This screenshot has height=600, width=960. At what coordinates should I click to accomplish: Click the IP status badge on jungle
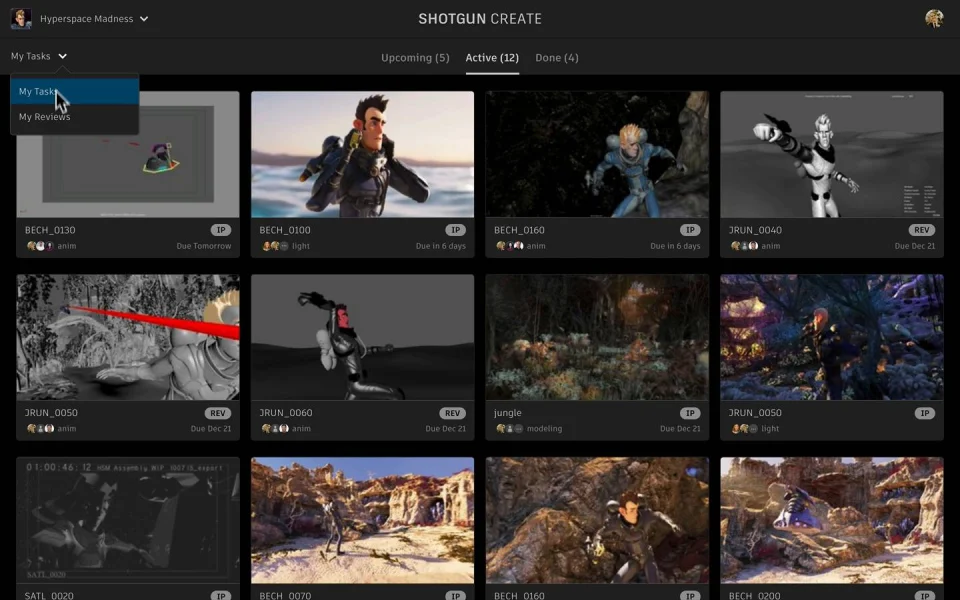690,413
